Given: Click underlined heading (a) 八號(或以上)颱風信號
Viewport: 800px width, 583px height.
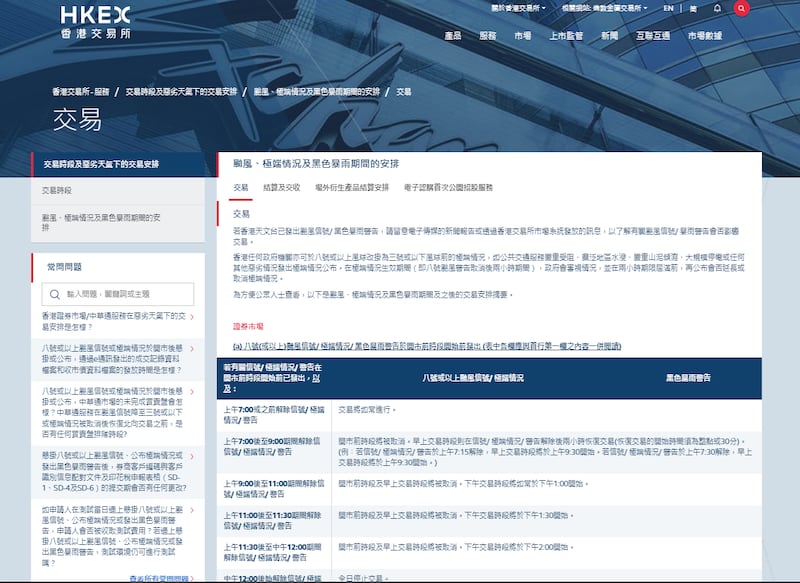Looking at the screenshot, I should pyautogui.click(x=427, y=346).
